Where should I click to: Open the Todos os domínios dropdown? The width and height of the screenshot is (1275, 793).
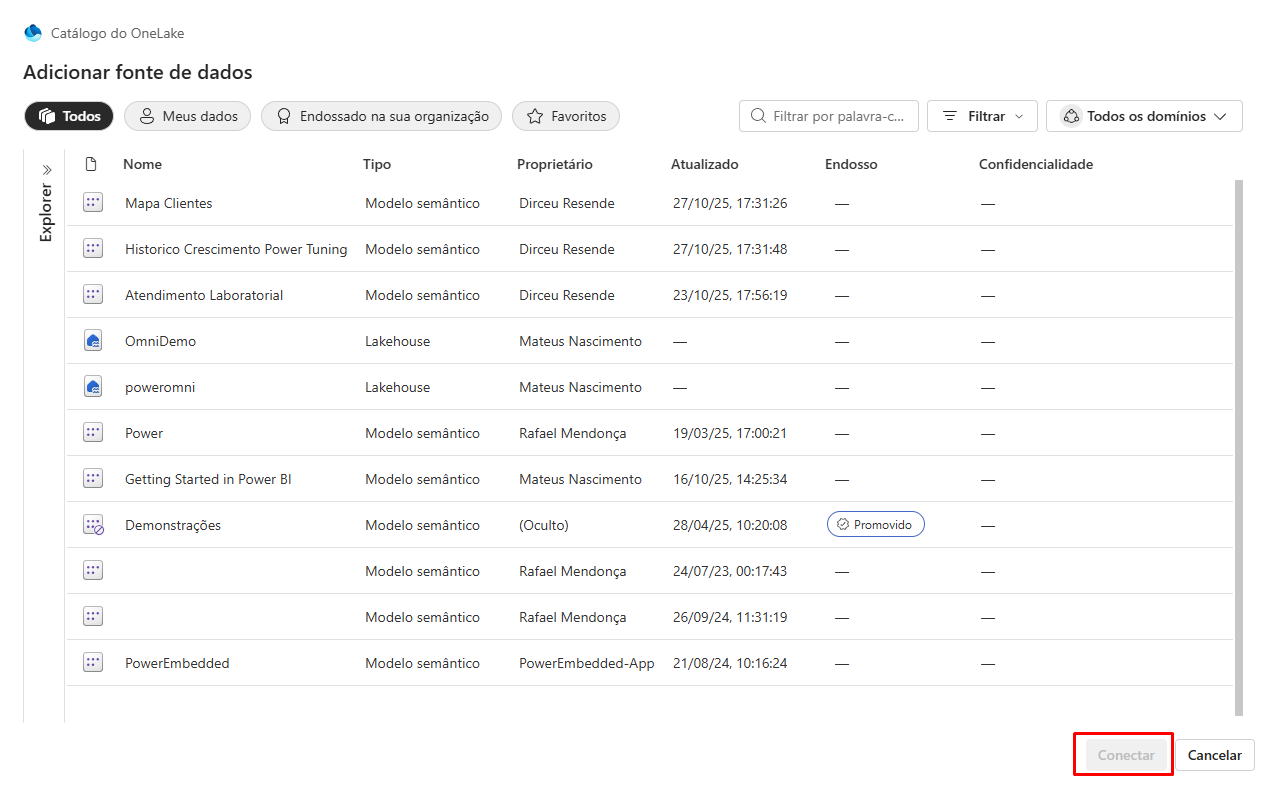coord(1143,116)
